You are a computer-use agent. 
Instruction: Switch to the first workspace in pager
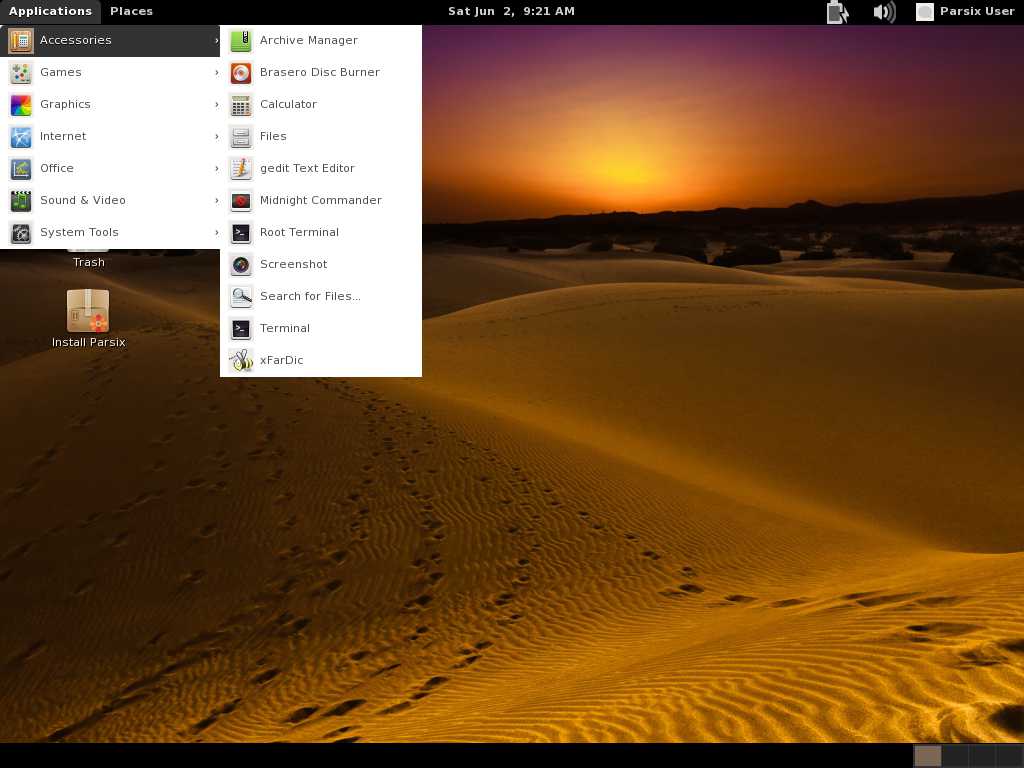point(928,756)
